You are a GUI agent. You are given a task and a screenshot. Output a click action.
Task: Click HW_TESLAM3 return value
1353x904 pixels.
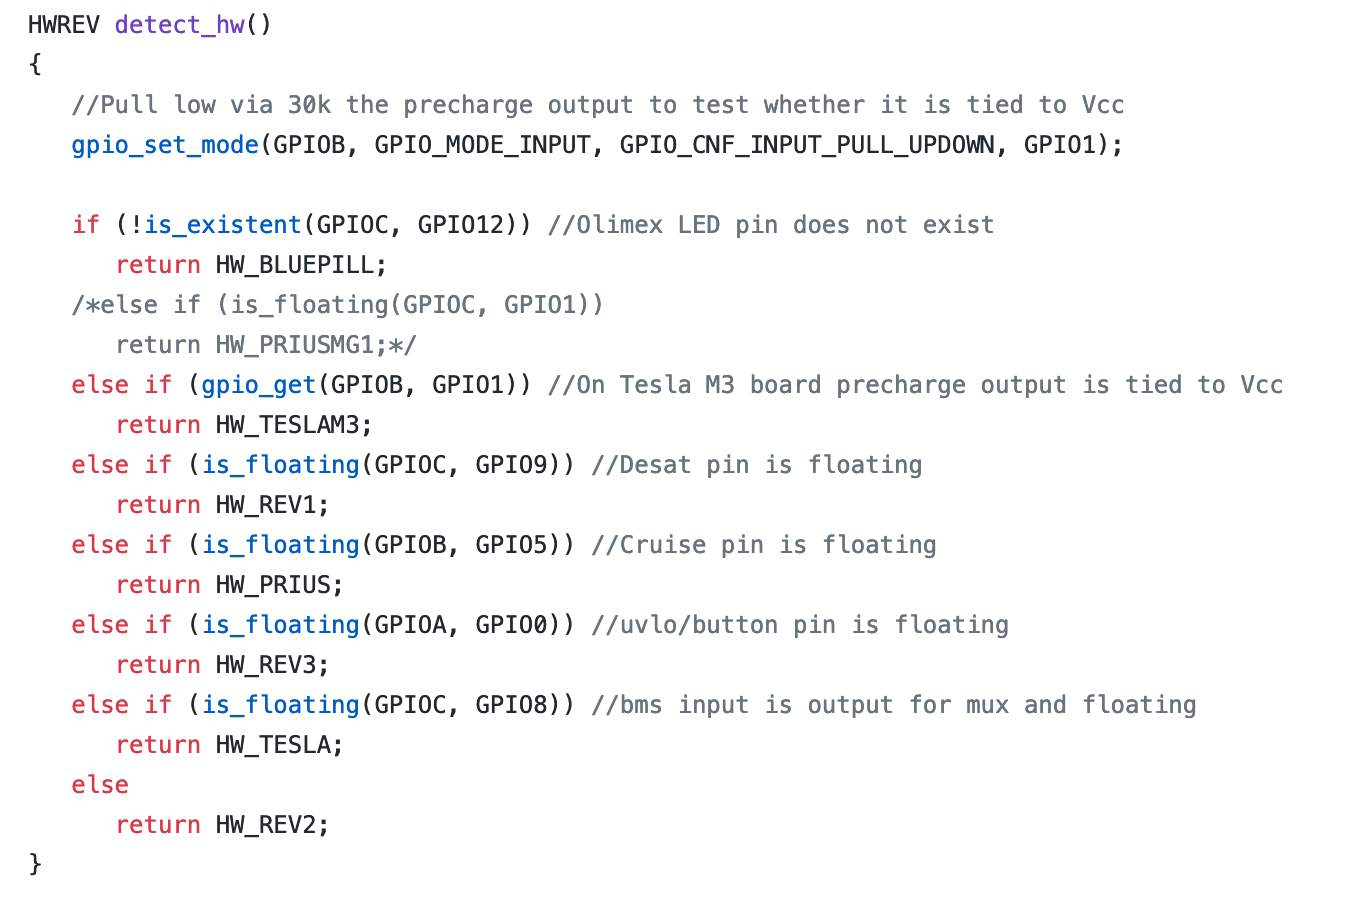pos(292,425)
